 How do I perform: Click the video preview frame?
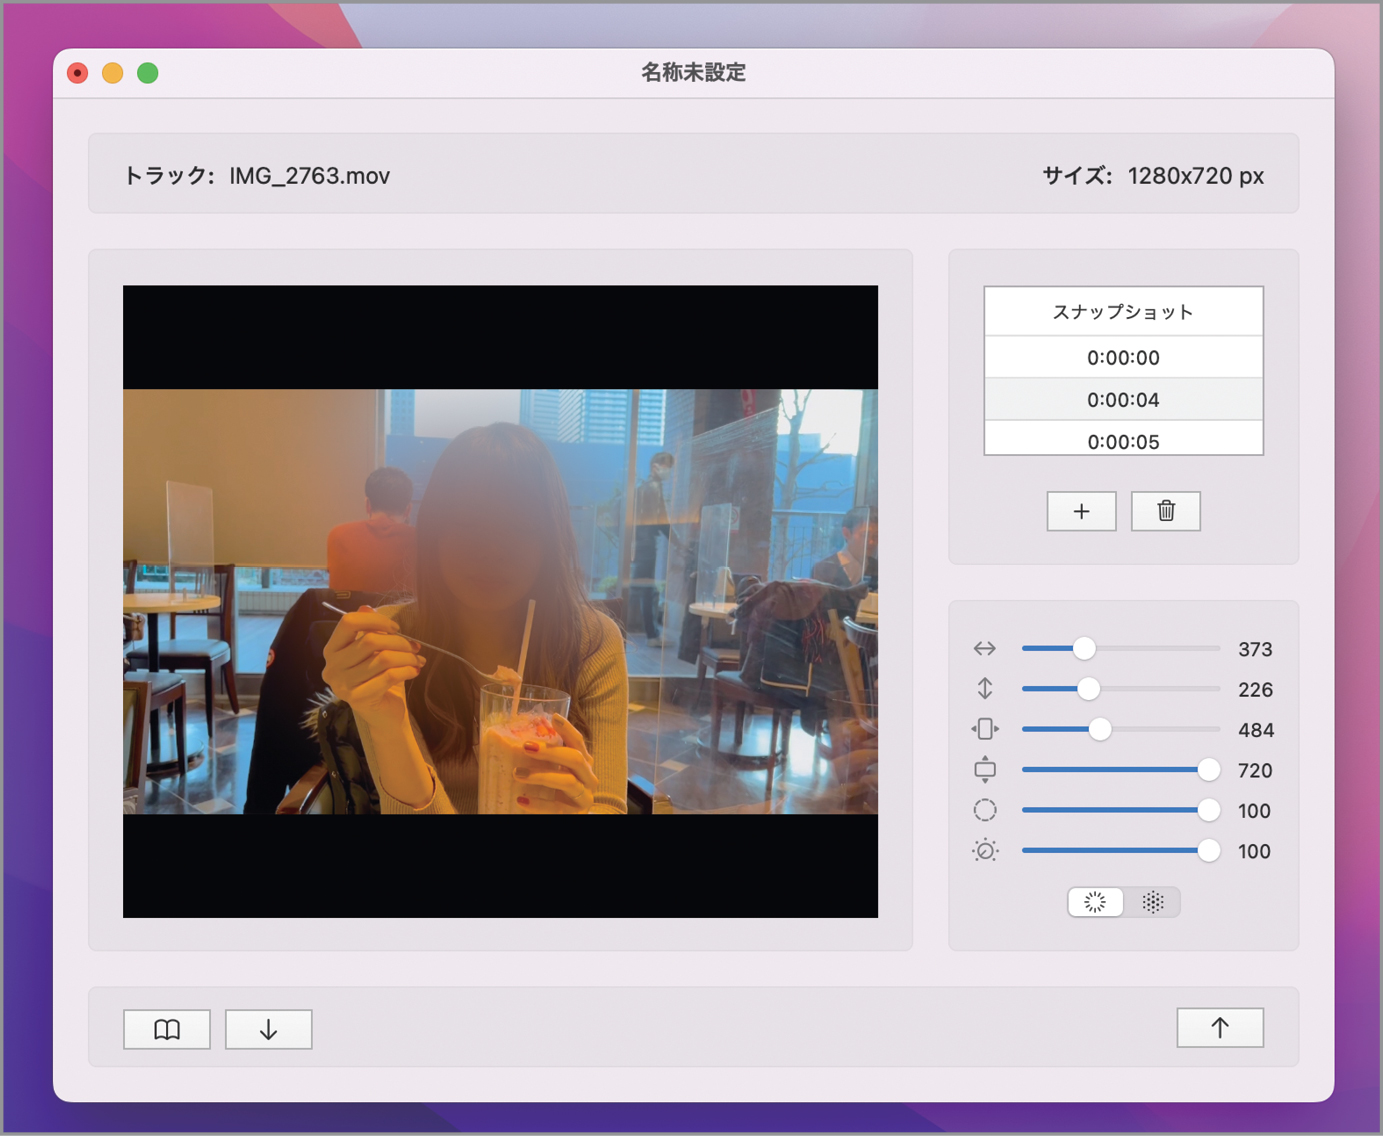click(500, 601)
